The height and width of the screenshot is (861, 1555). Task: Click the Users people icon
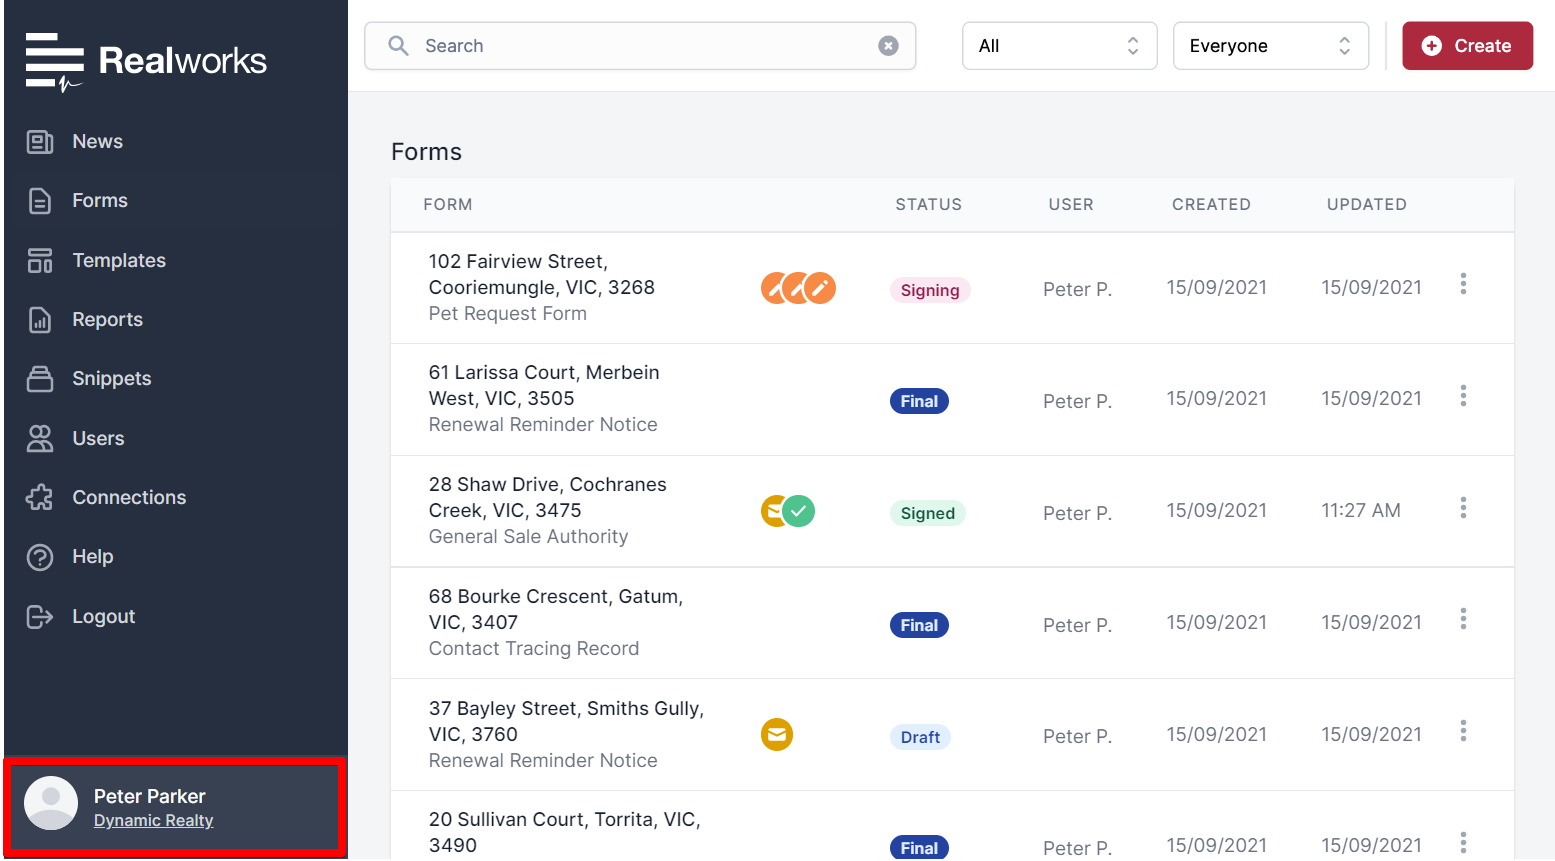(x=40, y=439)
